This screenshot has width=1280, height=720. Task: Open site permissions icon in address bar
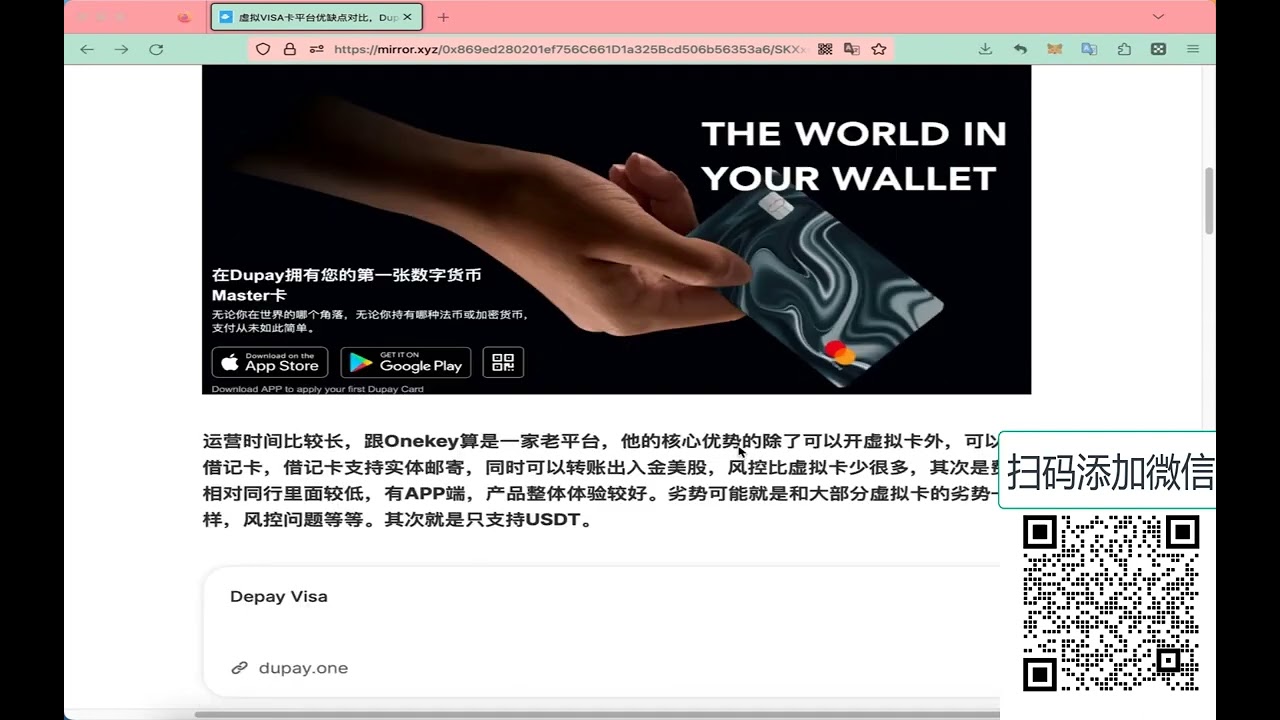point(316,49)
